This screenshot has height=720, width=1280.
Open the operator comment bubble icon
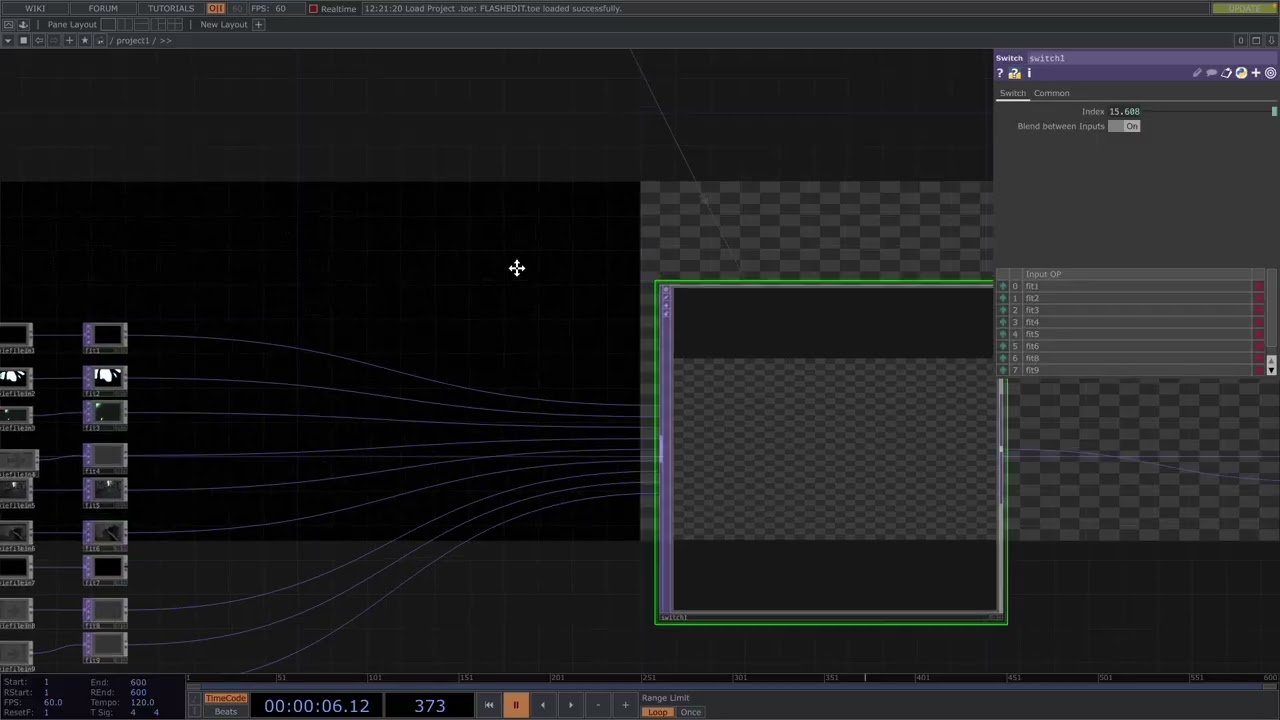[x=1212, y=73]
